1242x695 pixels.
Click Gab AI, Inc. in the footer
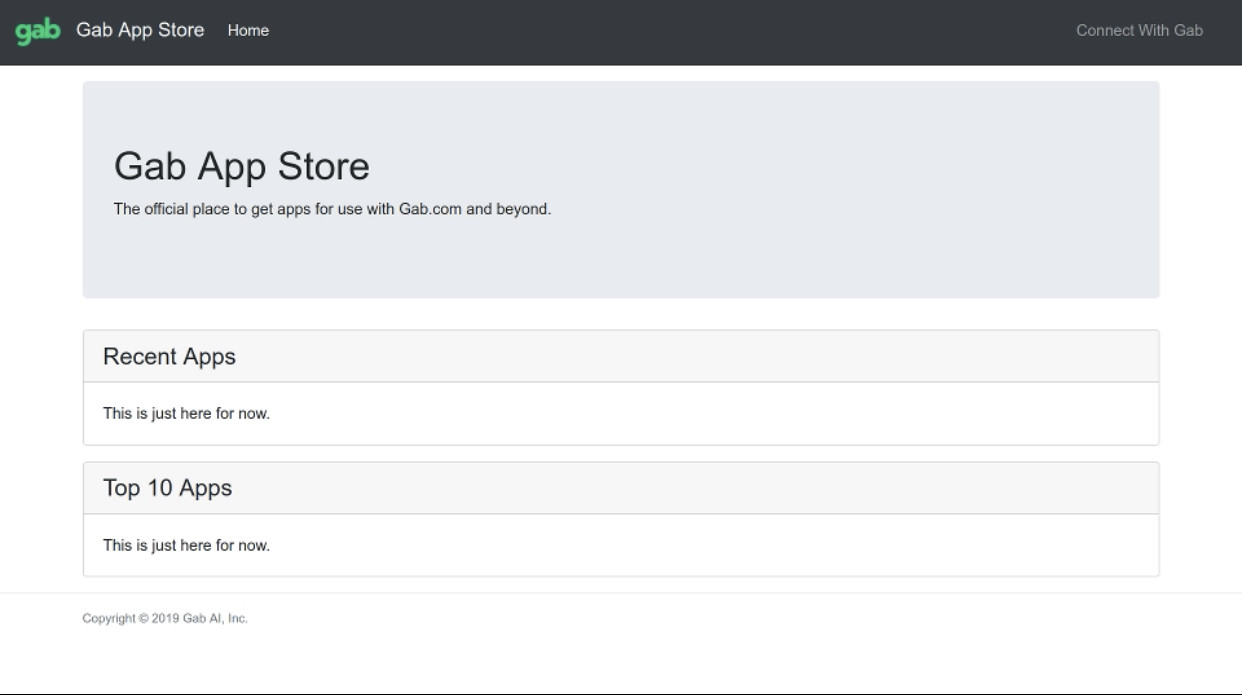pos(215,618)
